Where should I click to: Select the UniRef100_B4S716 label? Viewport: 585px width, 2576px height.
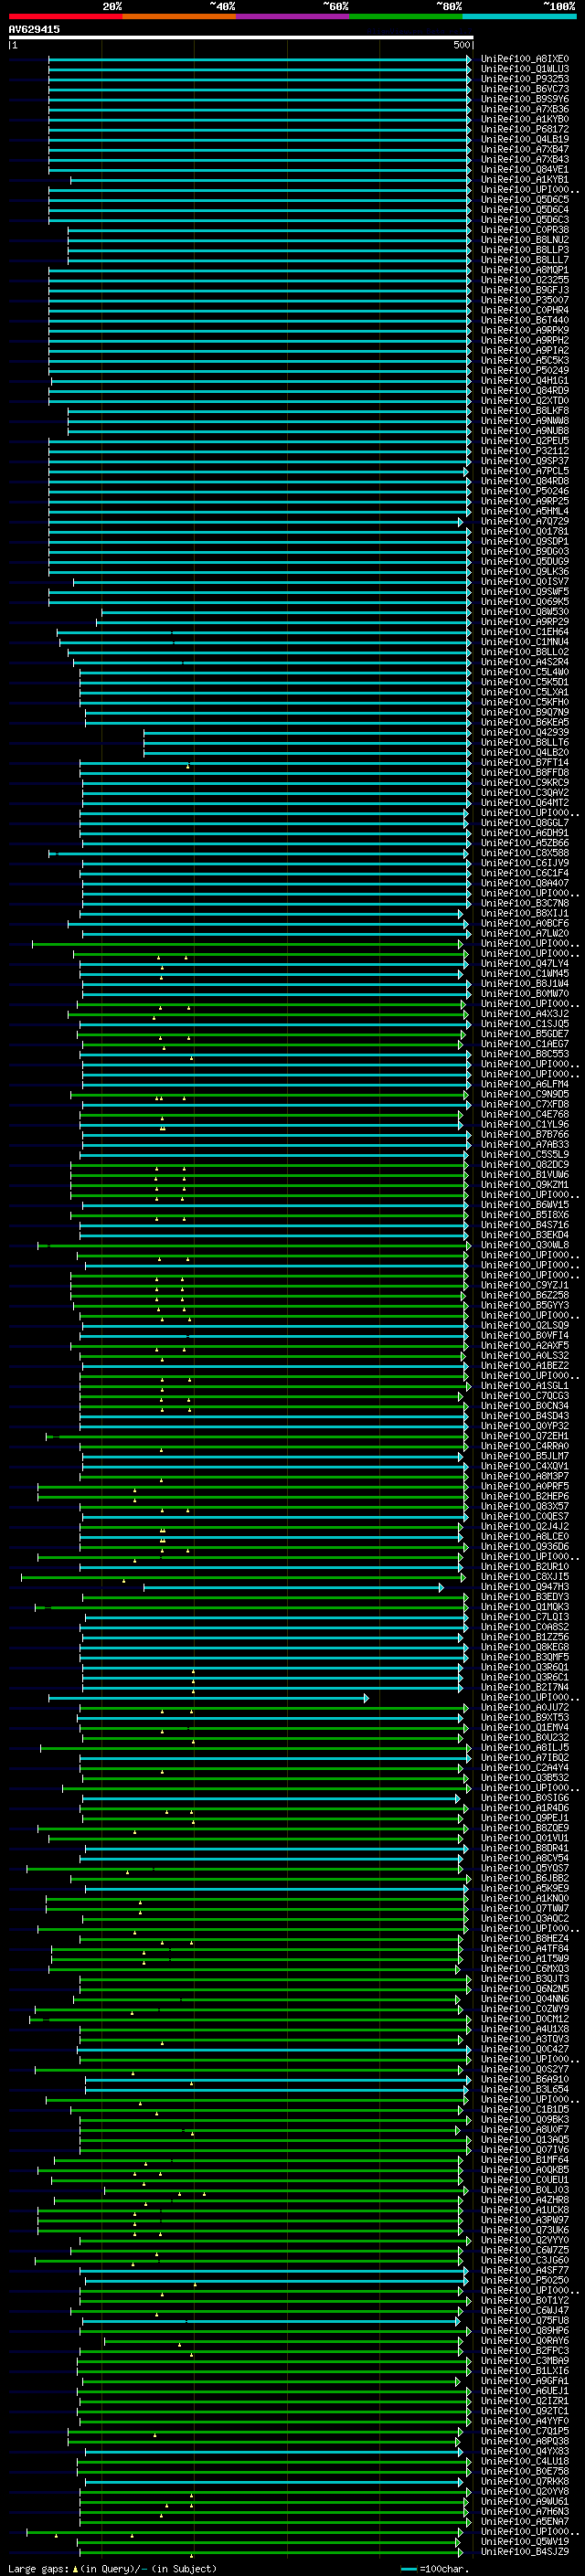(525, 1225)
